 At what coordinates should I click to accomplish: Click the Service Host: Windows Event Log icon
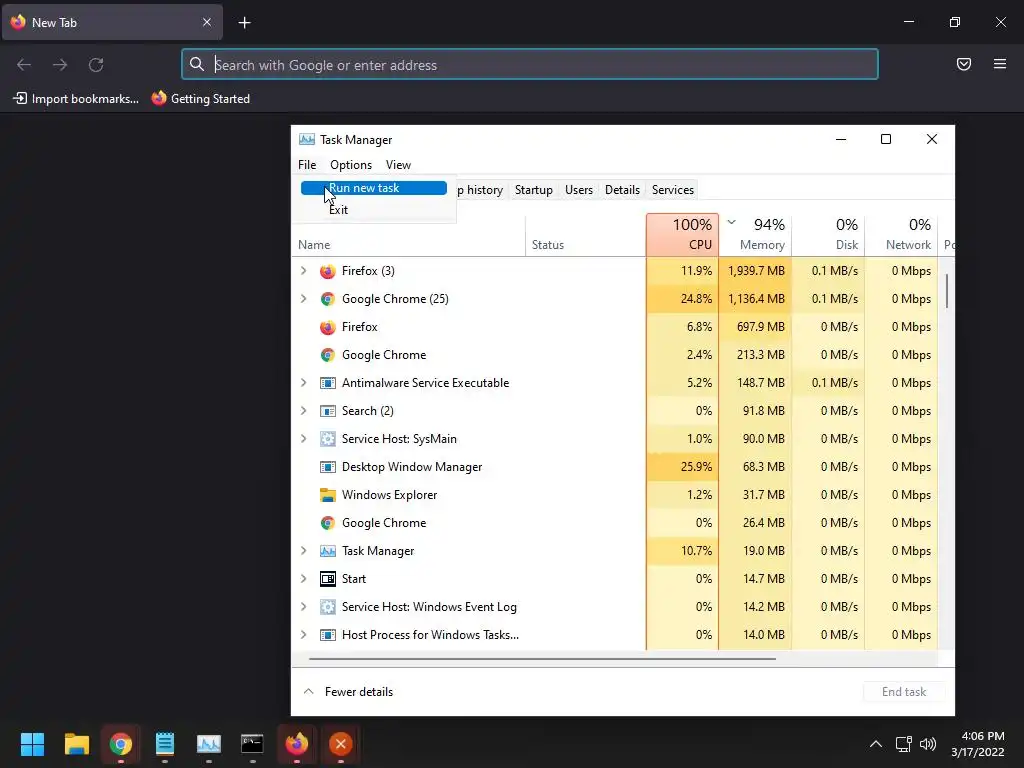coord(327,607)
